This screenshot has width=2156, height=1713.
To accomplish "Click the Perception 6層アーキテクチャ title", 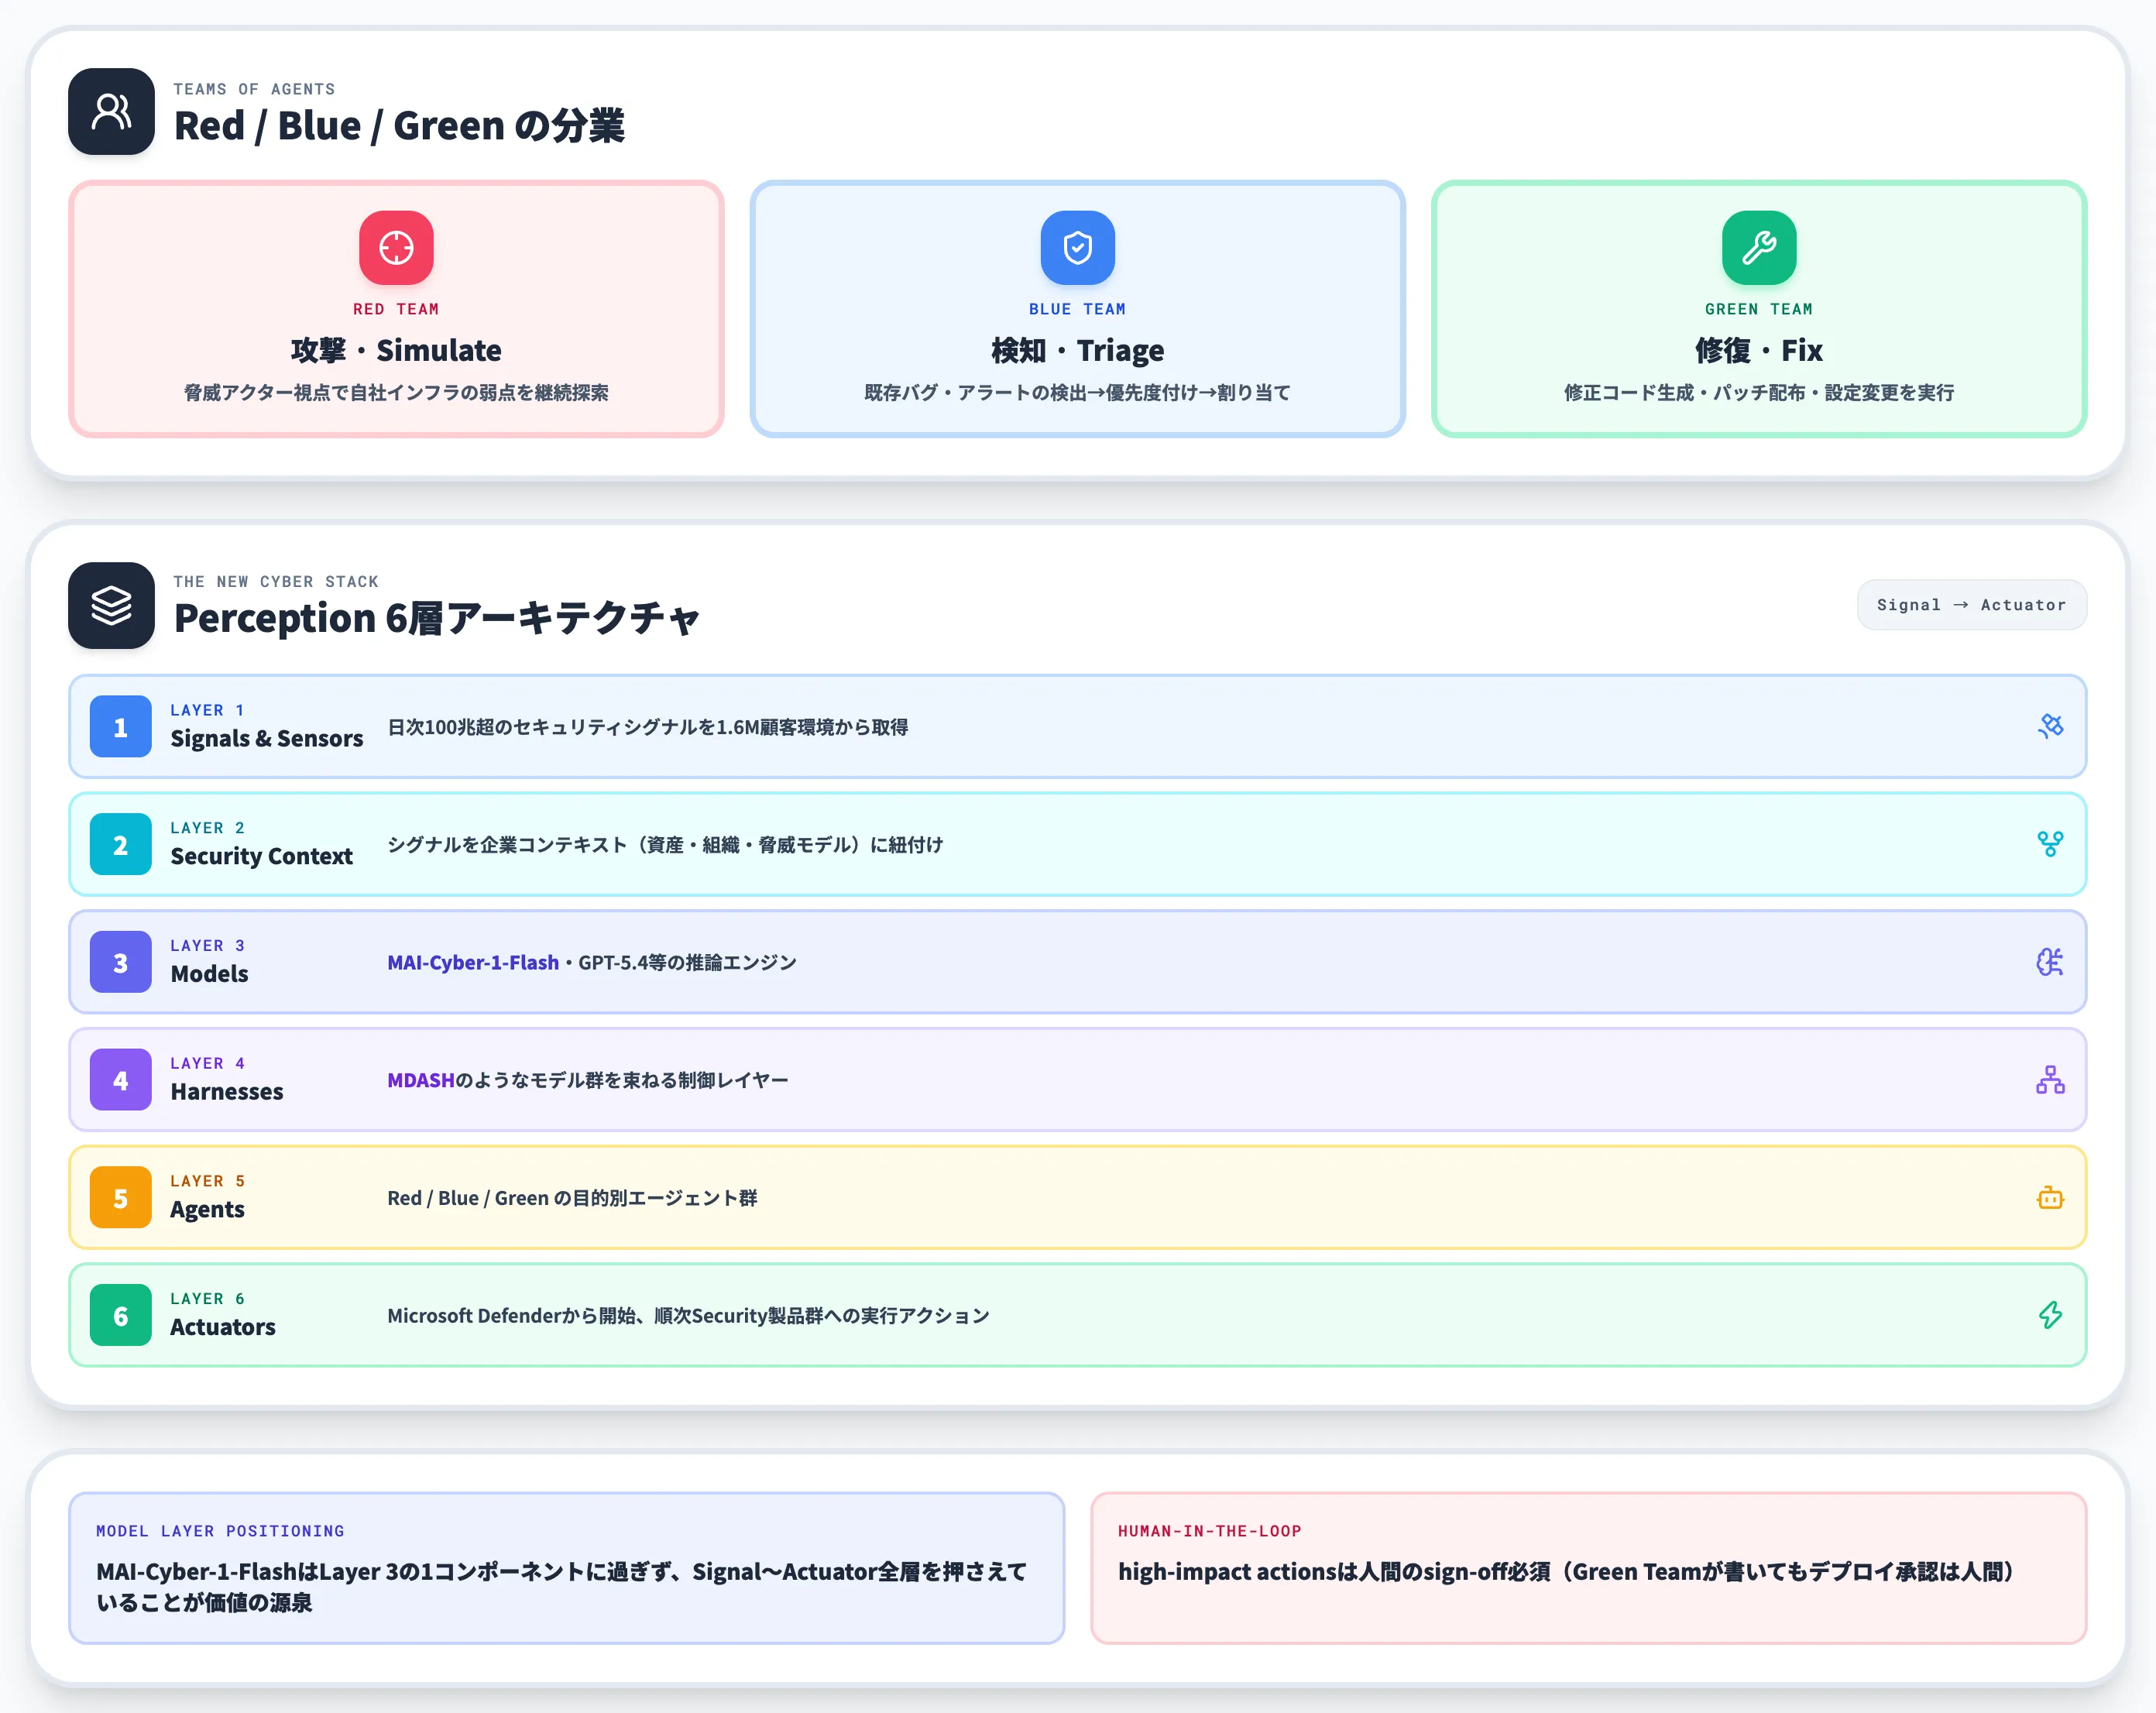I will click(x=436, y=618).
